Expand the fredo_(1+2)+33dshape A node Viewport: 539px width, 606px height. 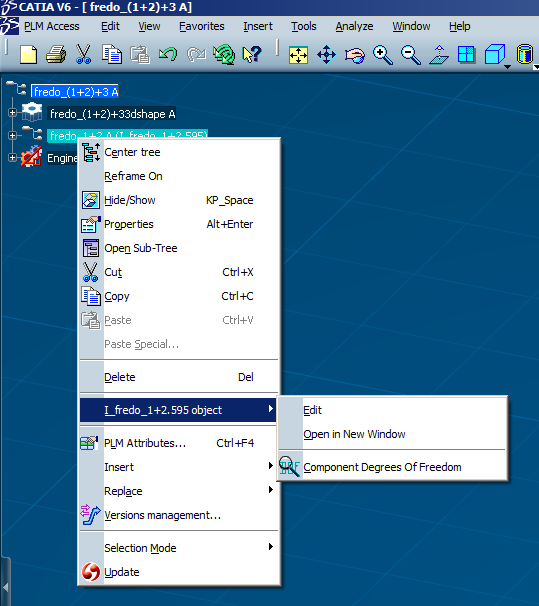[12, 112]
